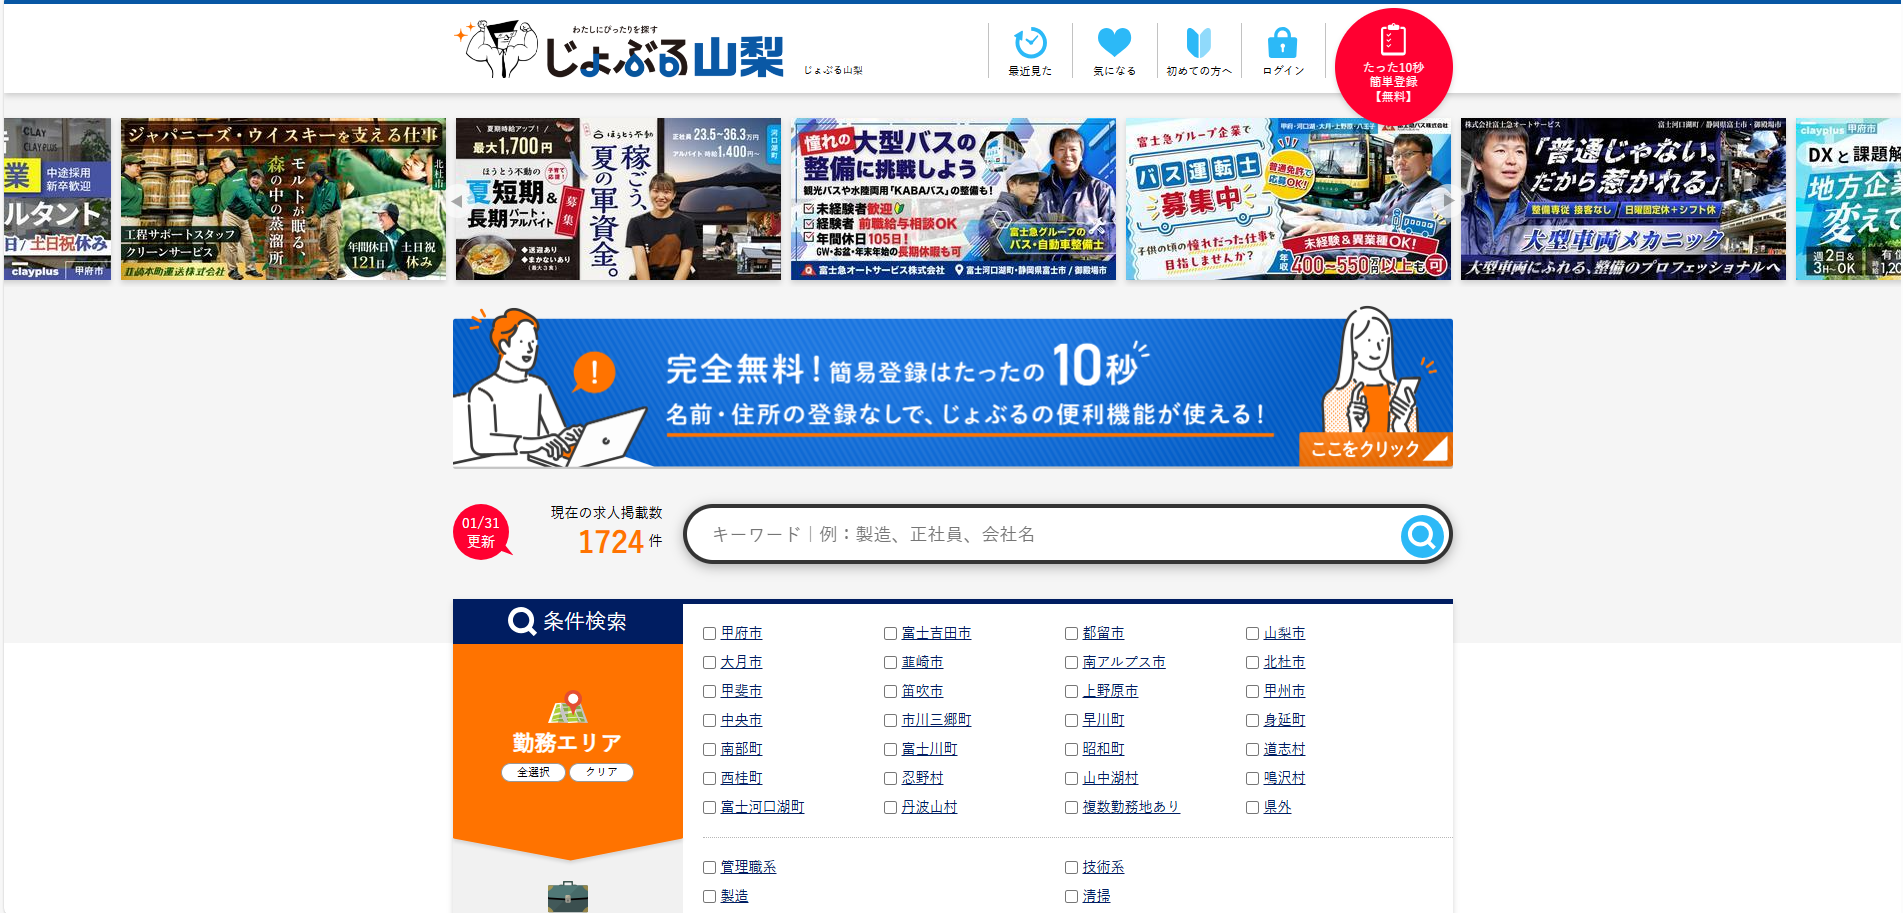This screenshot has height=913, width=1903.
Task: Click the ここをクリック banner button
Action: (1372, 449)
